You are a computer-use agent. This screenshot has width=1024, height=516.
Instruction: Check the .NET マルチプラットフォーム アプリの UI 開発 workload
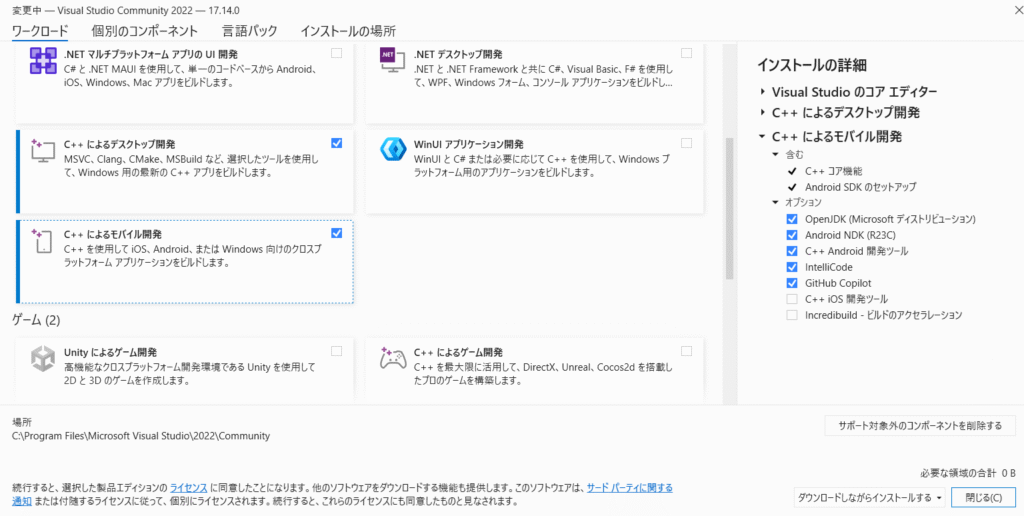tap(336, 54)
